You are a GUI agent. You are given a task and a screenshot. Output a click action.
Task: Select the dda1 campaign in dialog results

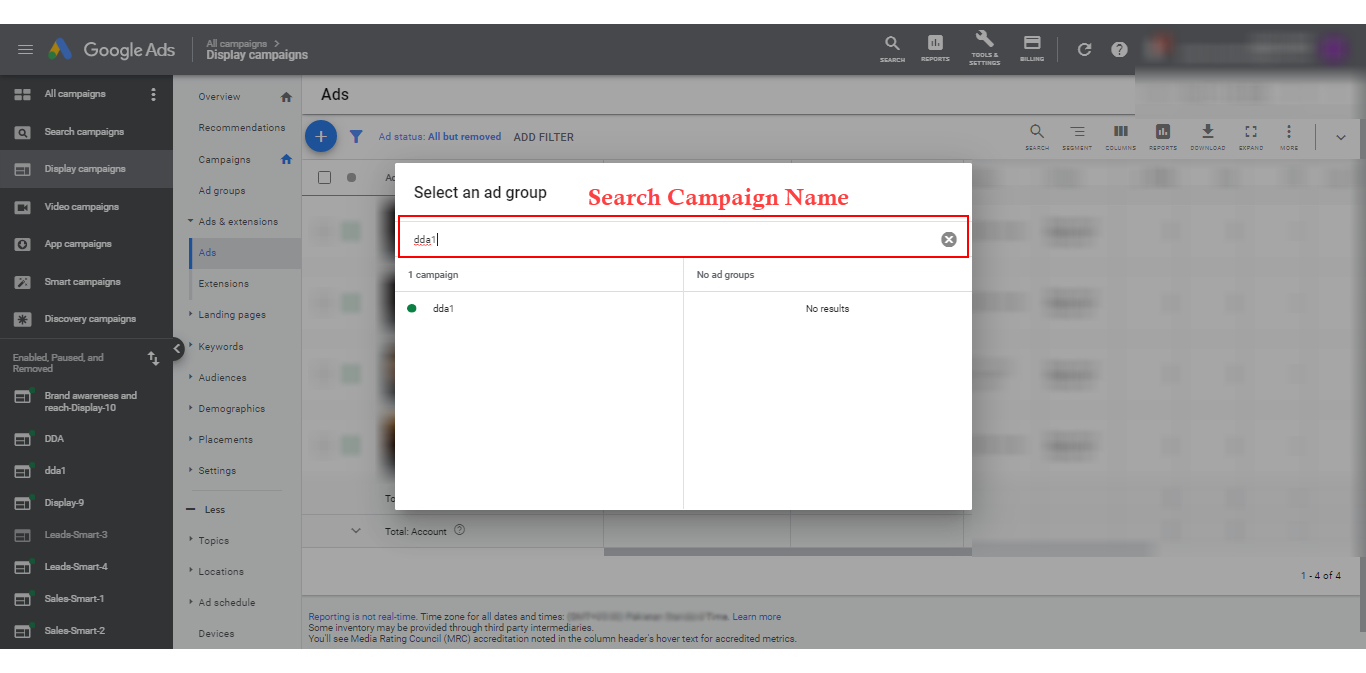[443, 308]
